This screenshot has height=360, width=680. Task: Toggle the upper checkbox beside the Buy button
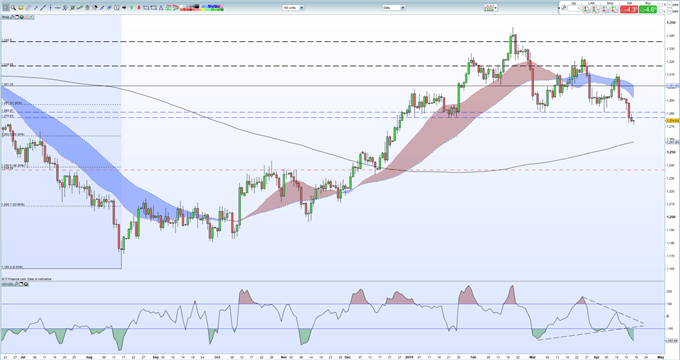pyautogui.click(x=661, y=5)
